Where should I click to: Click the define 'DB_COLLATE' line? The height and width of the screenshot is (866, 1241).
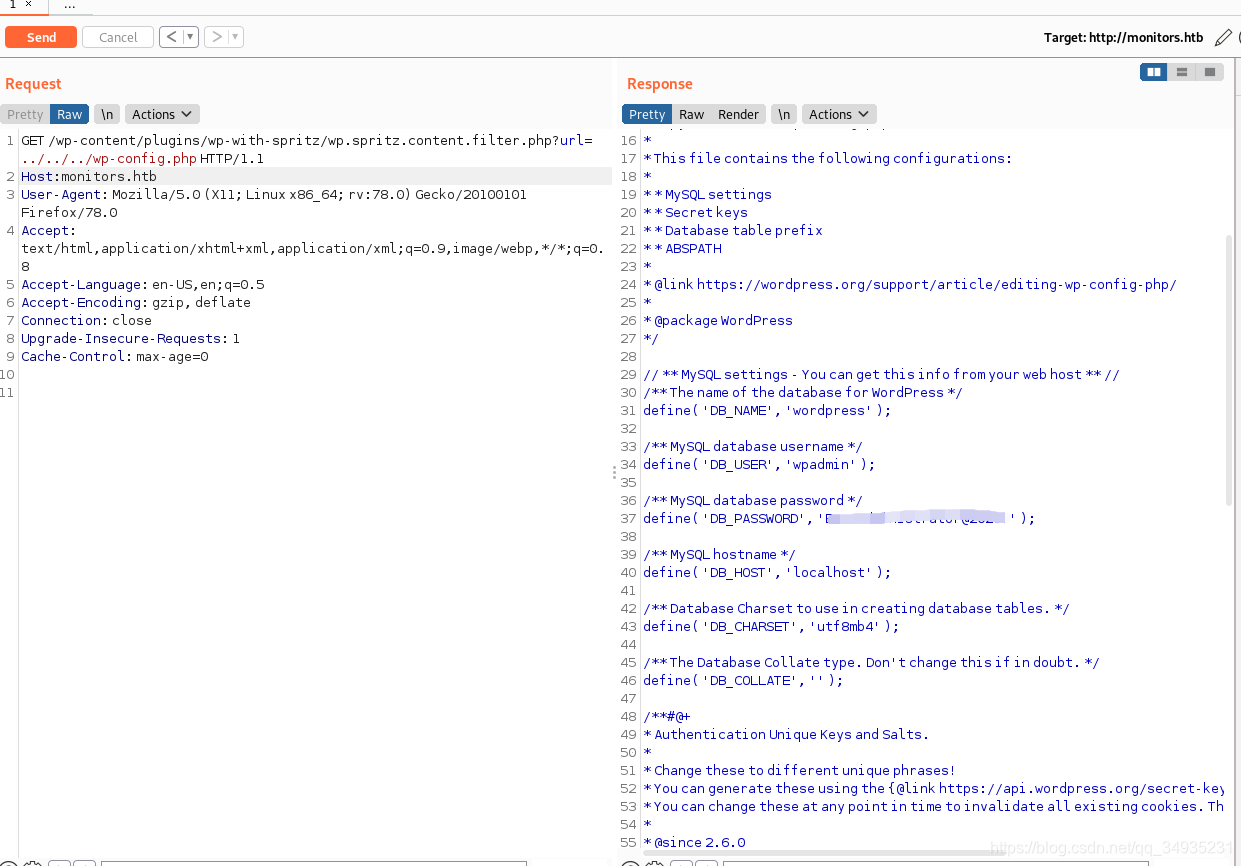[x=743, y=681]
